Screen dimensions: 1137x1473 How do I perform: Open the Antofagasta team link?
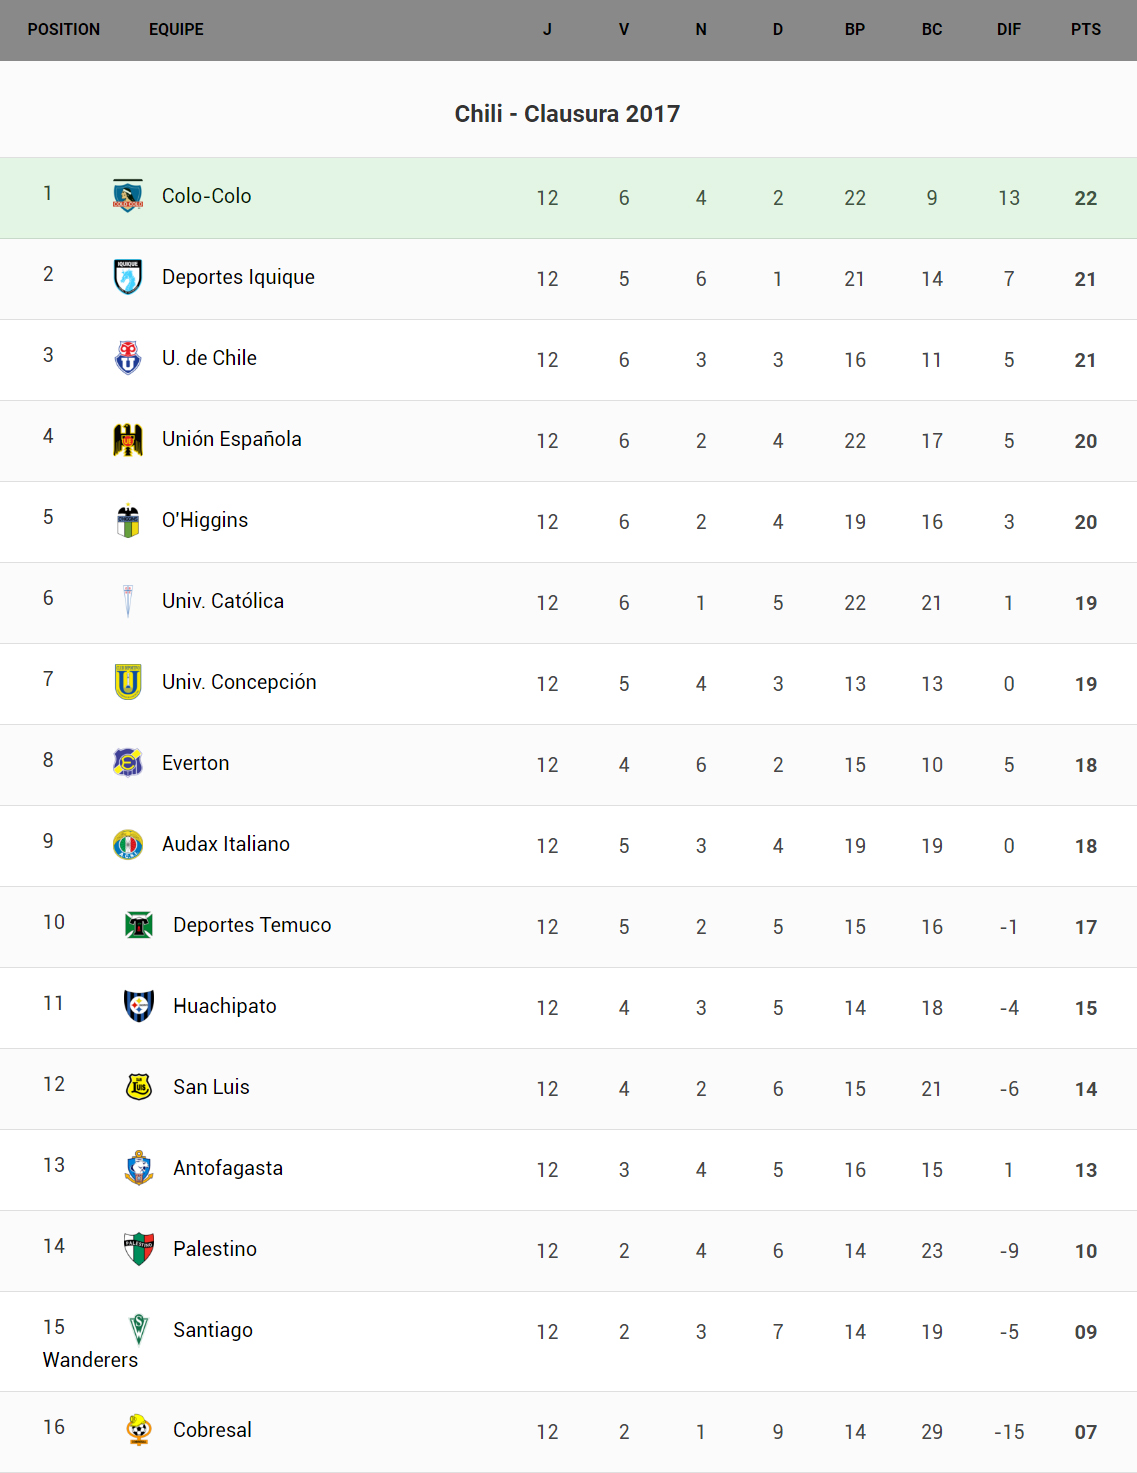coord(228,1168)
